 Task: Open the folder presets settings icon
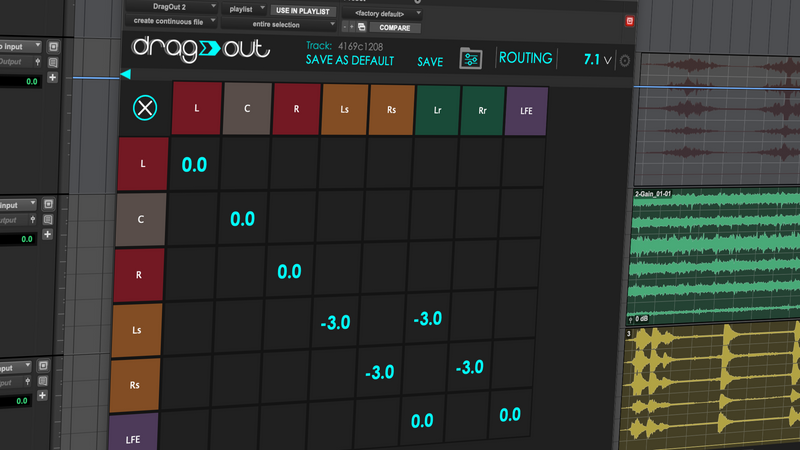(x=470, y=59)
